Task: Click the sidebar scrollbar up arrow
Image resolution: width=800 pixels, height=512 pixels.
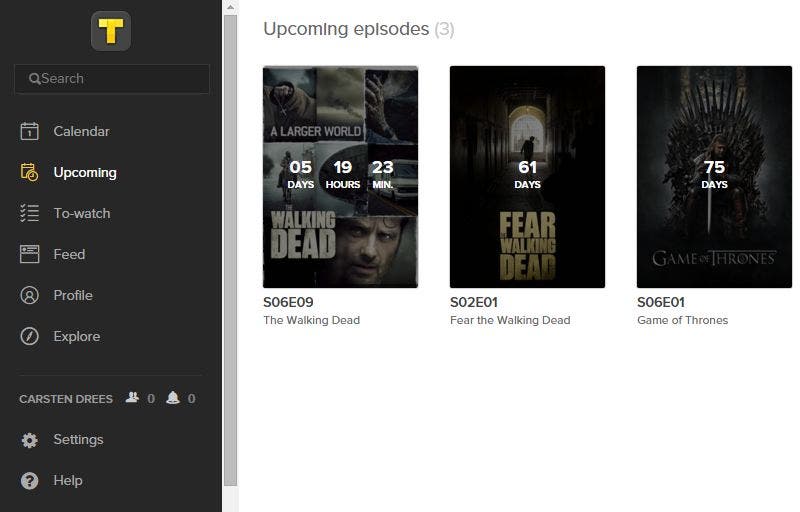Action: 231,7
